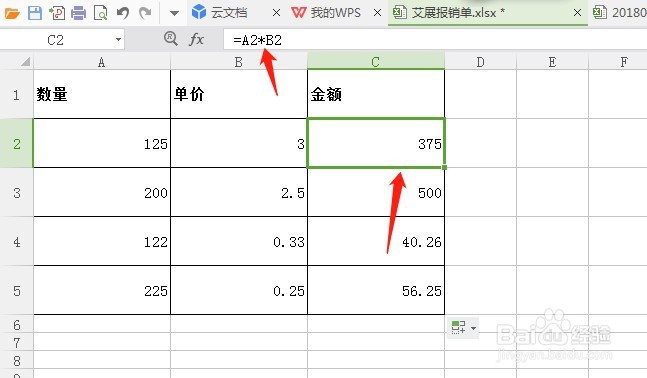Close the 云文档 tab
647x378 pixels.
[x=276, y=13]
